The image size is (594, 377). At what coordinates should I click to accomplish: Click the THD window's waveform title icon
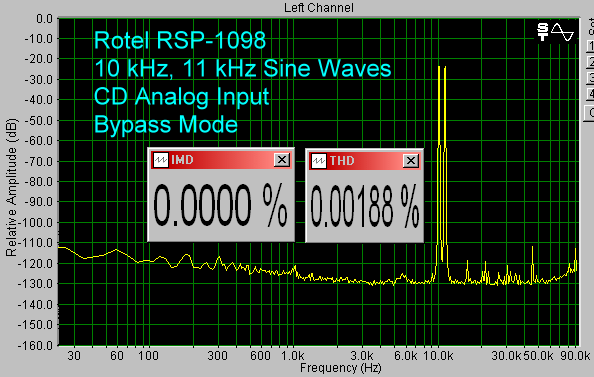(319, 161)
